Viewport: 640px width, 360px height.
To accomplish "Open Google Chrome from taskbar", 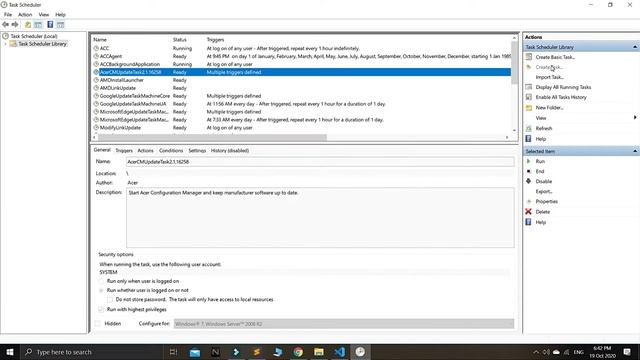I will (x=298, y=352).
